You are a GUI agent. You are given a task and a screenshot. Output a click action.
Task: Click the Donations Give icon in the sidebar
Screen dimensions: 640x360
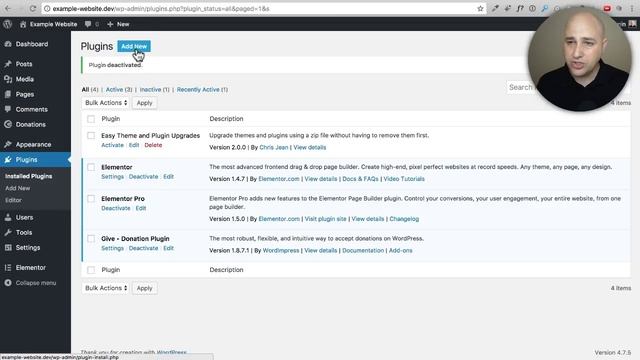point(8,124)
